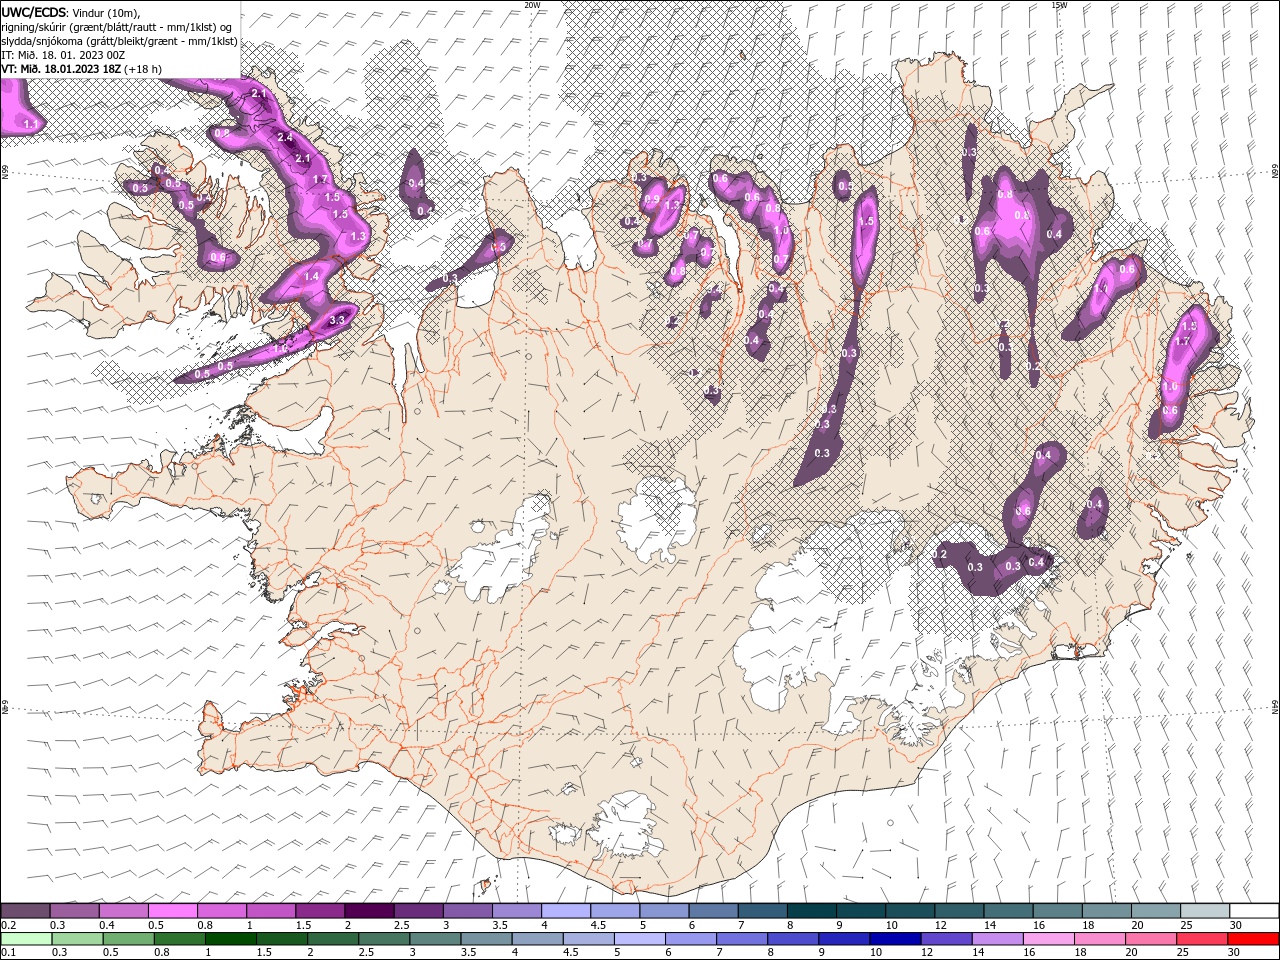
Task: Select the lower legend swatch starting at 25
Action: click(x=1201, y=939)
